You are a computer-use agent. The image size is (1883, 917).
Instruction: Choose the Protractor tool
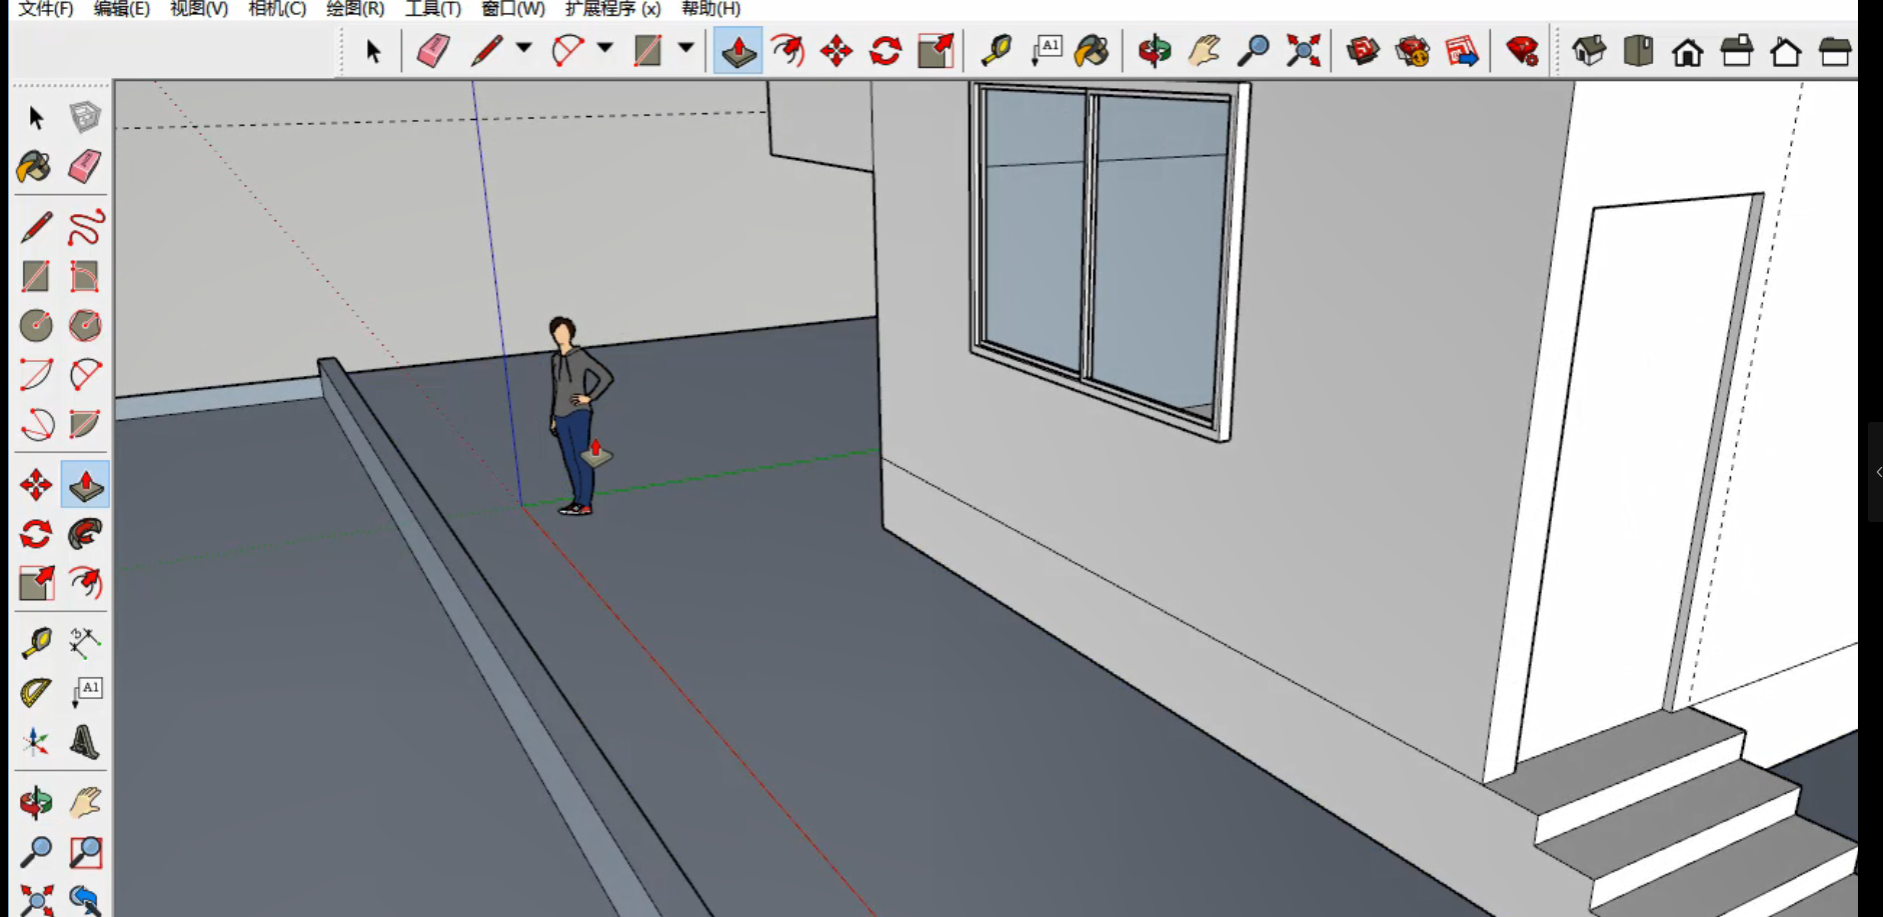pyautogui.click(x=35, y=692)
